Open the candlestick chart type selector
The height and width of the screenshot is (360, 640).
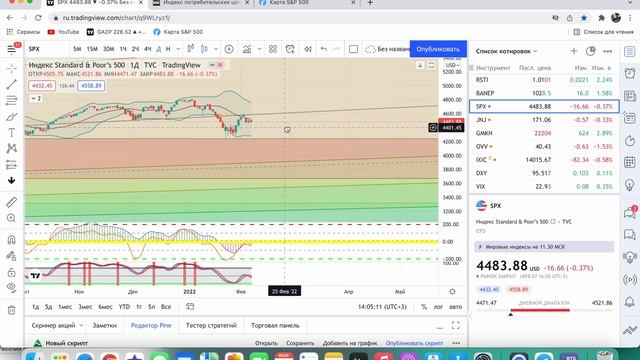(x=204, y=49)
